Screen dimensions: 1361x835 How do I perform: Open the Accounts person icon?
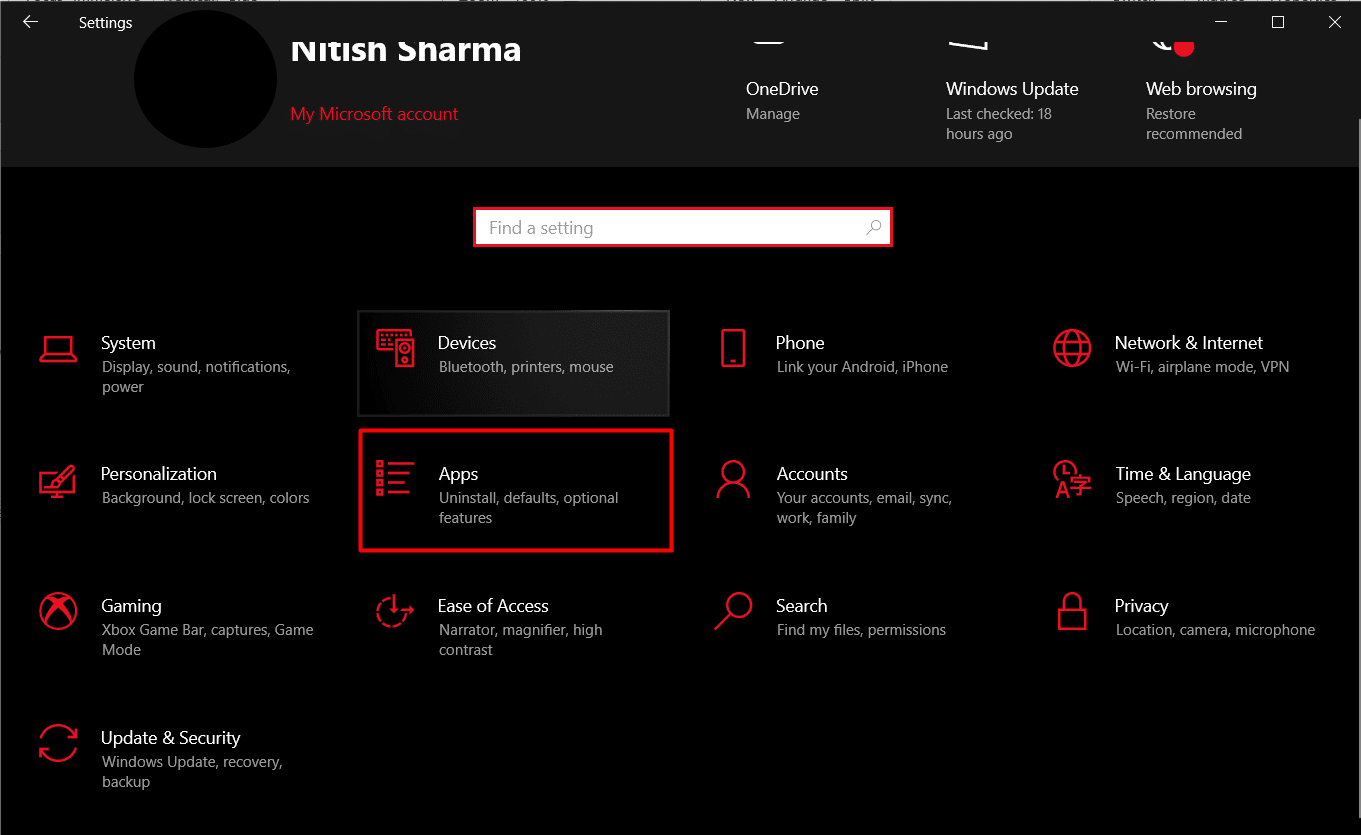pos(733,479)
